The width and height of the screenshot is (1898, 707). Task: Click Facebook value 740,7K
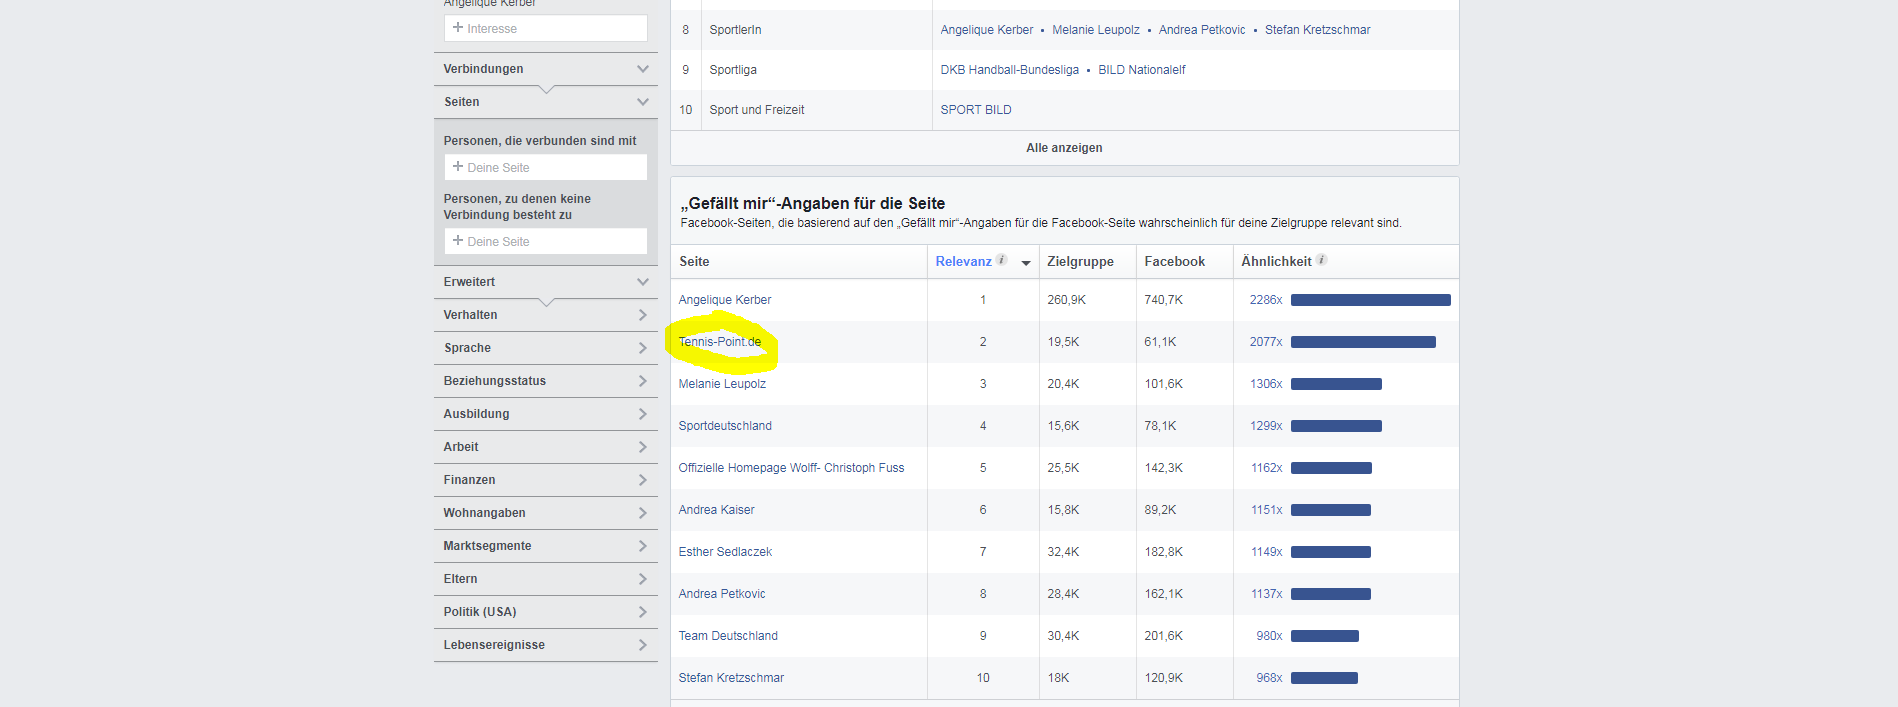tap(1164, 300)
